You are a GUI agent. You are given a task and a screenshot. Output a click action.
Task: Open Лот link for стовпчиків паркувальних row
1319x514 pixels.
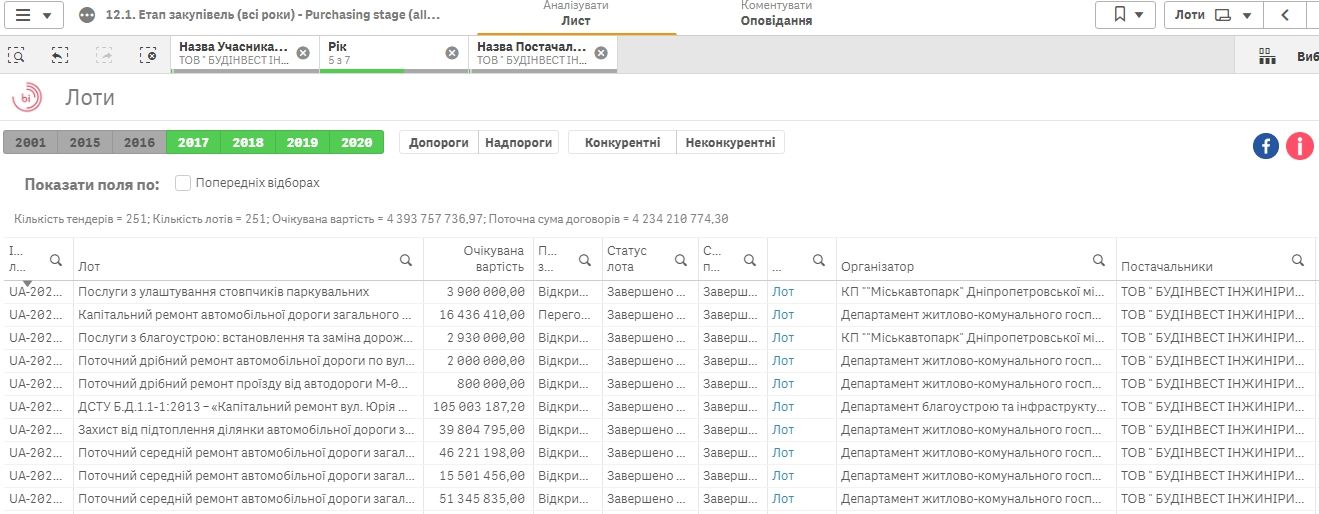point(783,292)
